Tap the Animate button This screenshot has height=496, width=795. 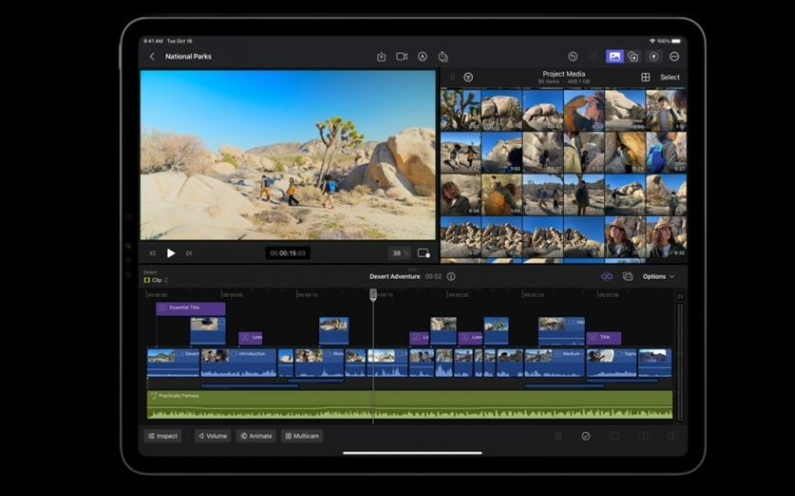click(256, 436)
